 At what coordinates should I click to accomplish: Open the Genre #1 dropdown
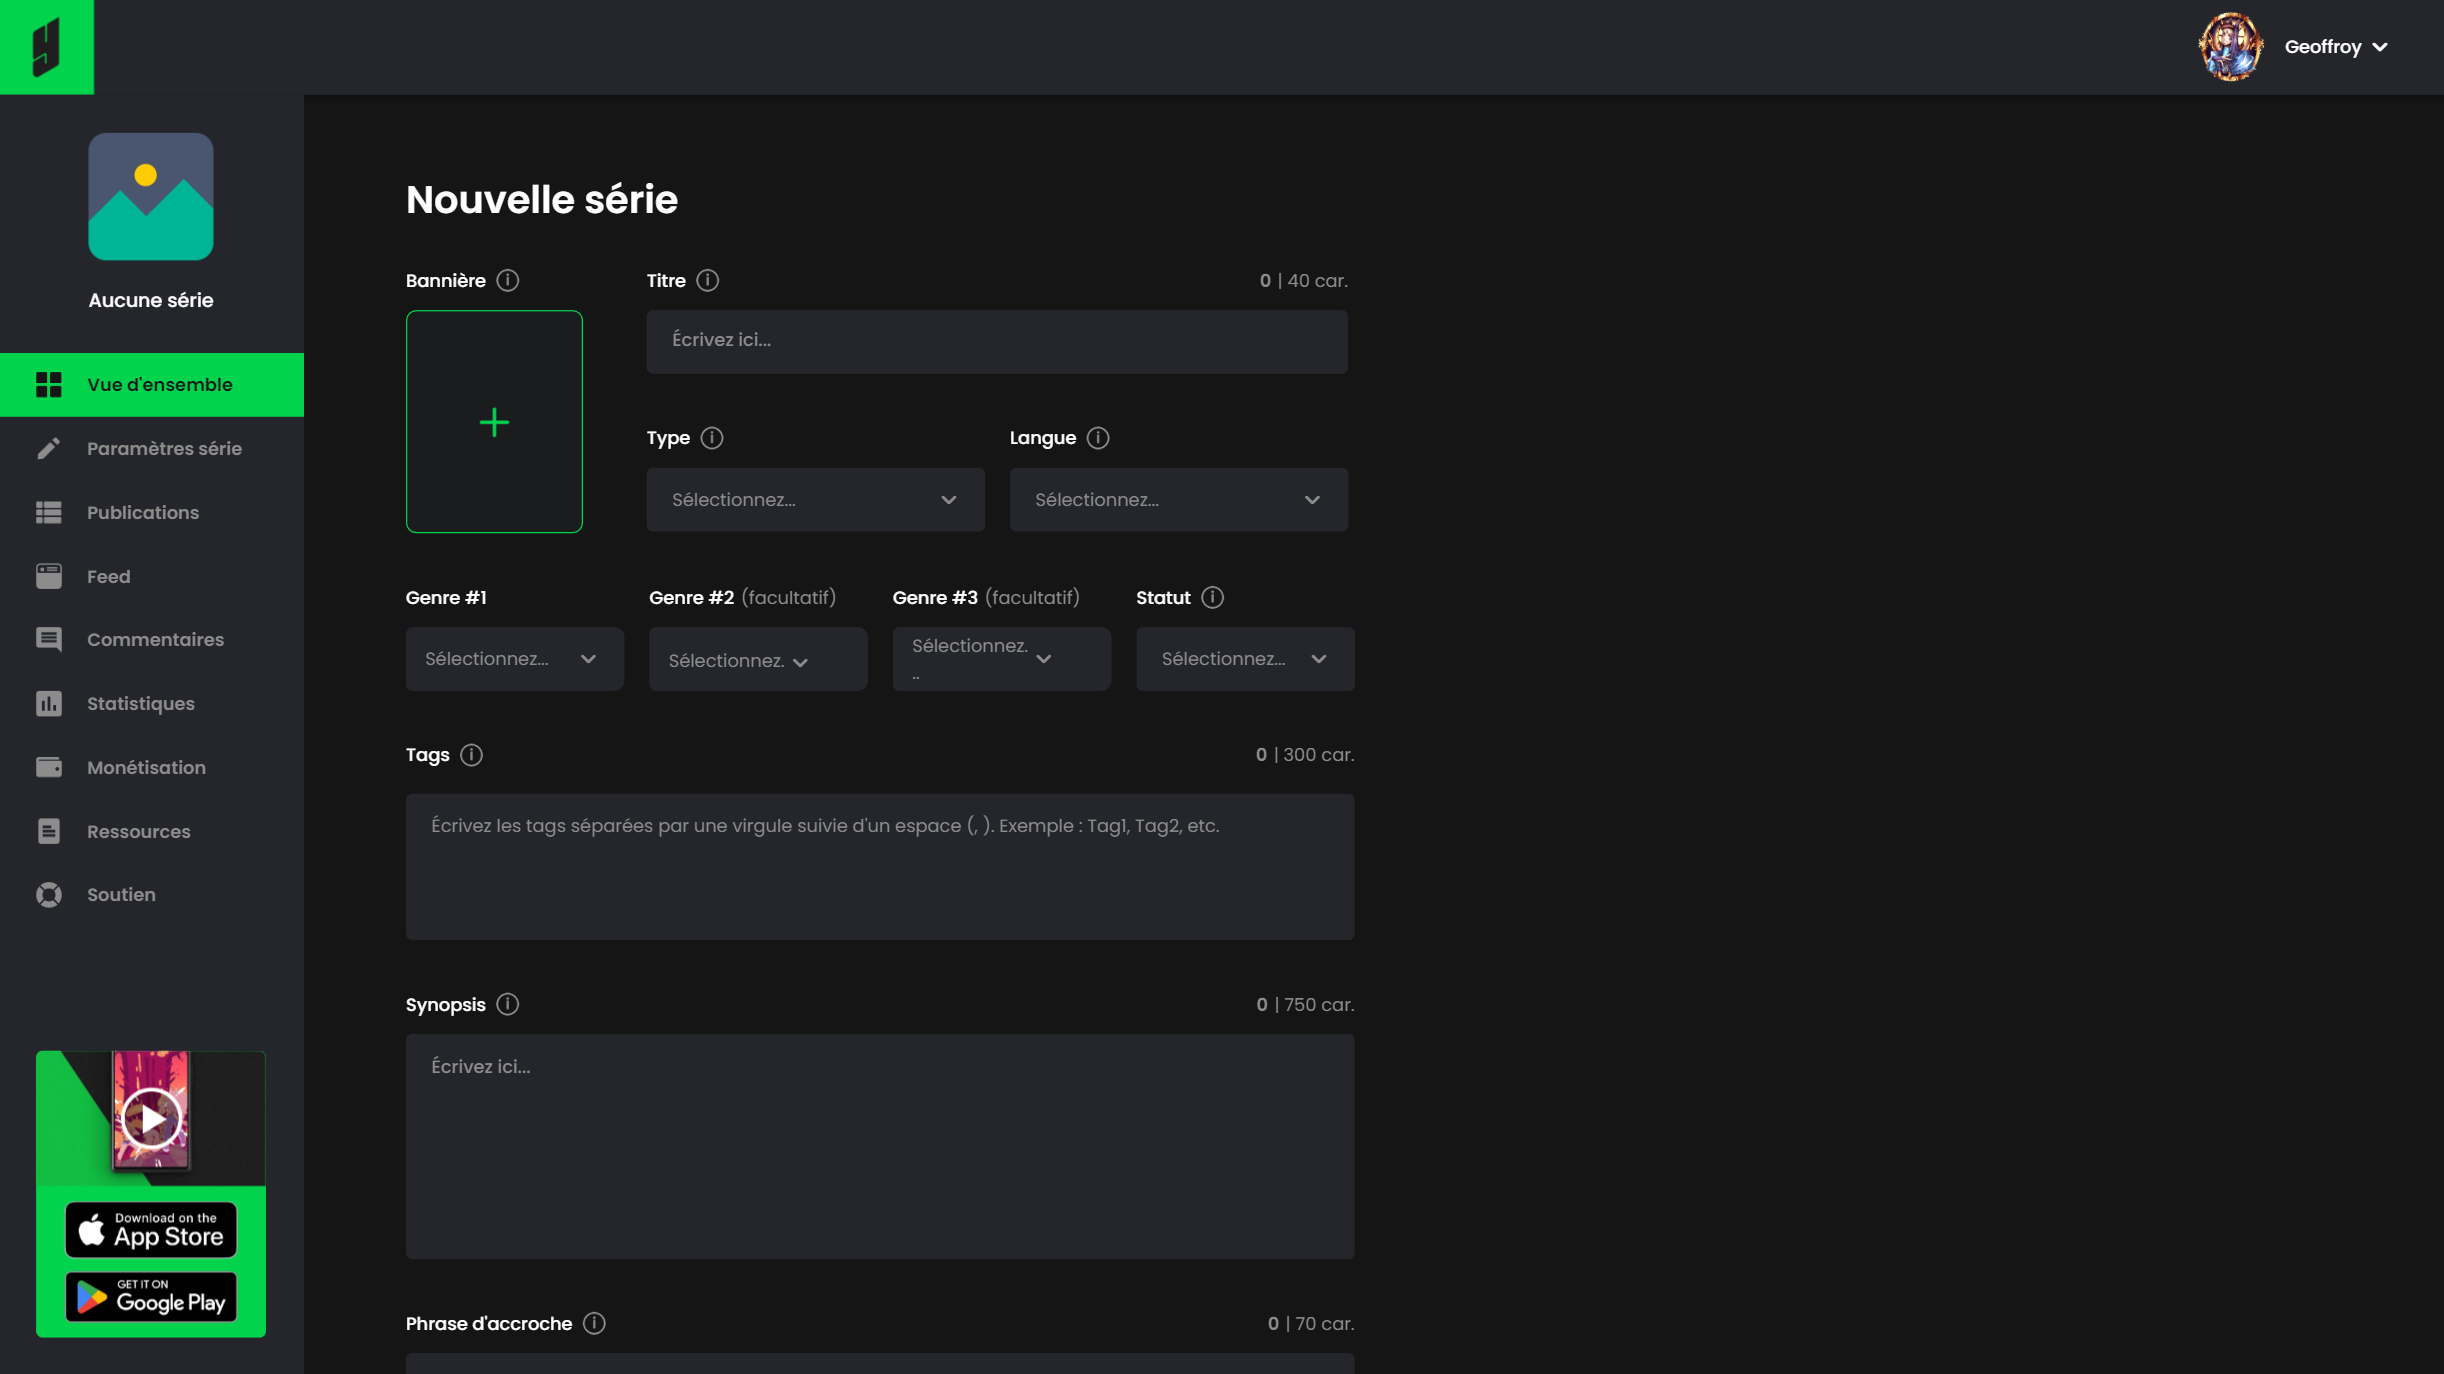[514, 659]
